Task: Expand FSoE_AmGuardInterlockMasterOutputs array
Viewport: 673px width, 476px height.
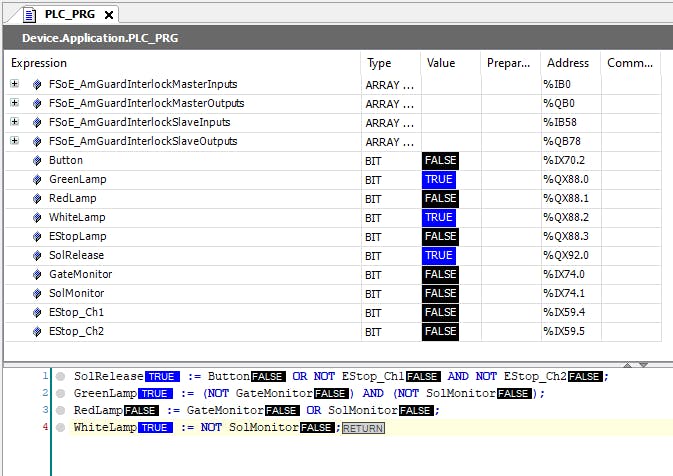Action: [15, 103]
